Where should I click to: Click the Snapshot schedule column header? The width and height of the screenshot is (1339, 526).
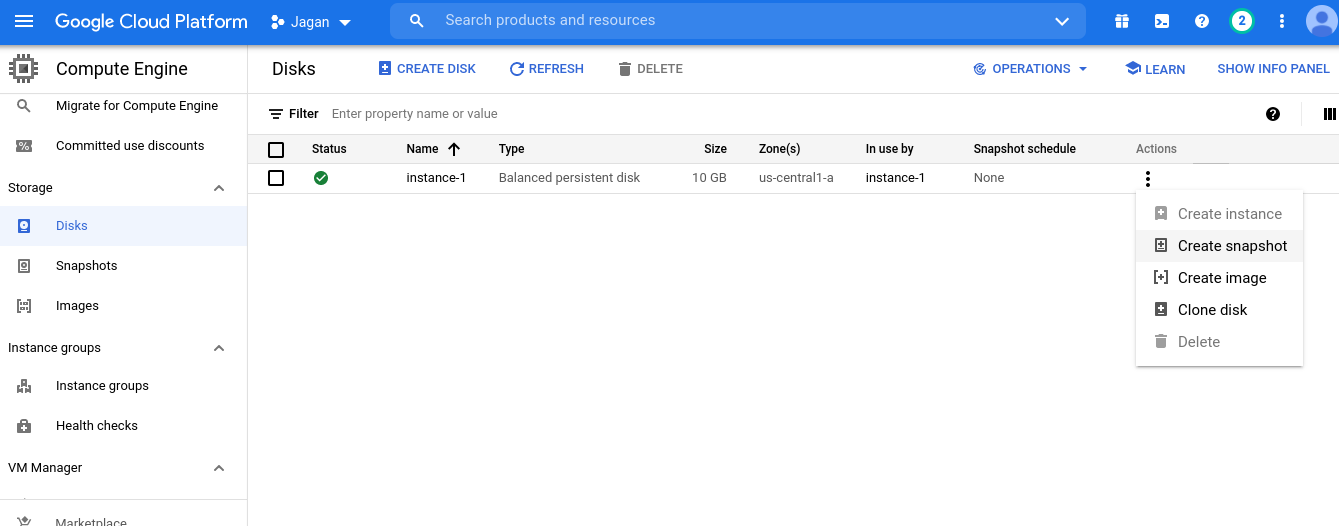coord(1025,149)
